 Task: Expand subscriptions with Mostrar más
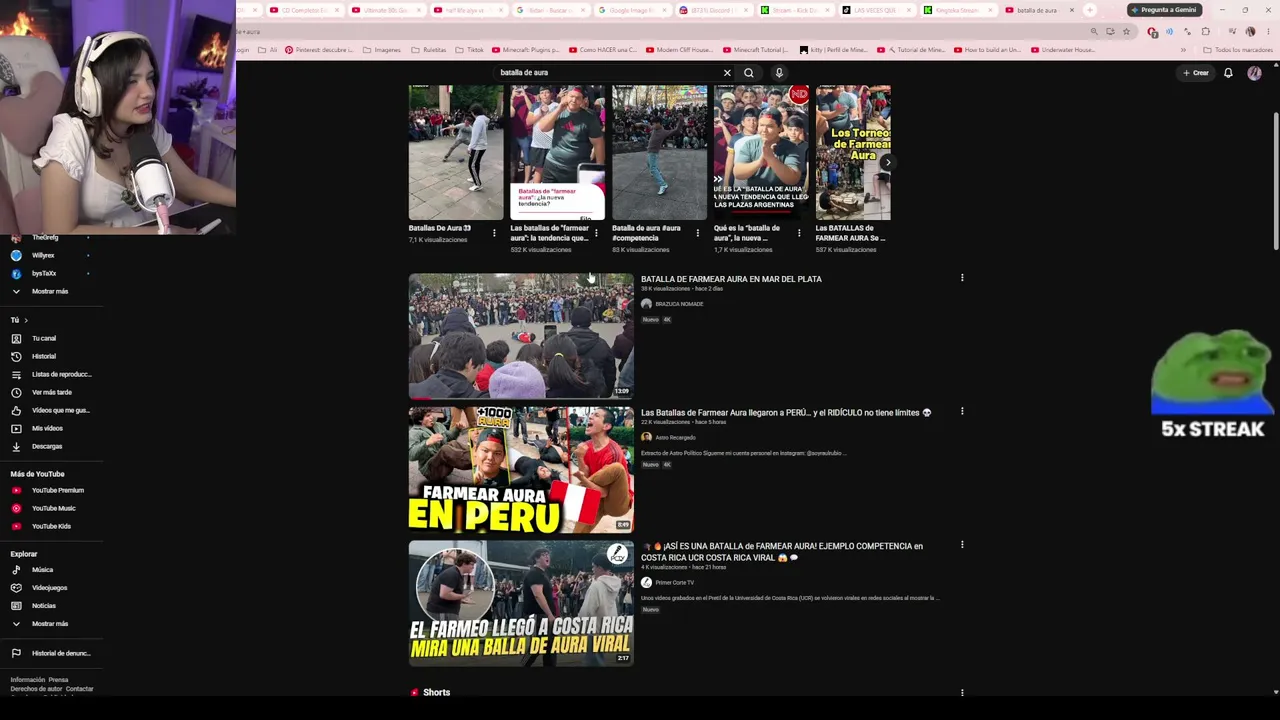pos(50,291)
